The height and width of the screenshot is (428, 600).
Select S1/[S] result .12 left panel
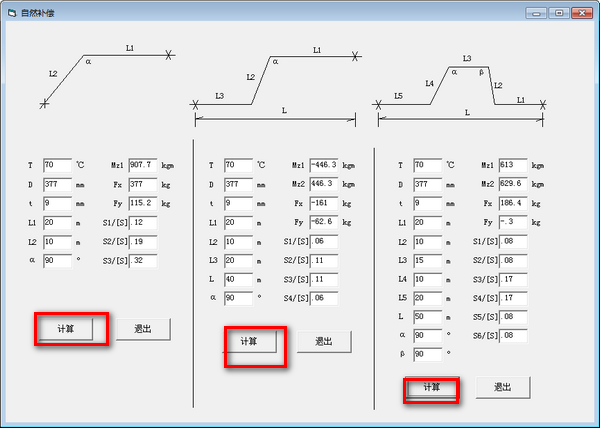(x=143, y=223)
